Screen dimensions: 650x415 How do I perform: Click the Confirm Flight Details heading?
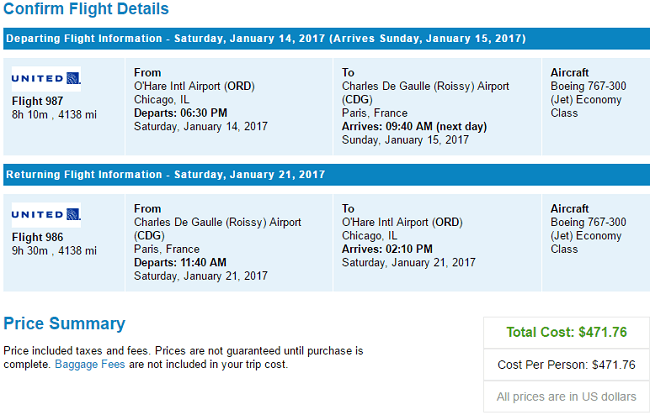tap(86, 9)
